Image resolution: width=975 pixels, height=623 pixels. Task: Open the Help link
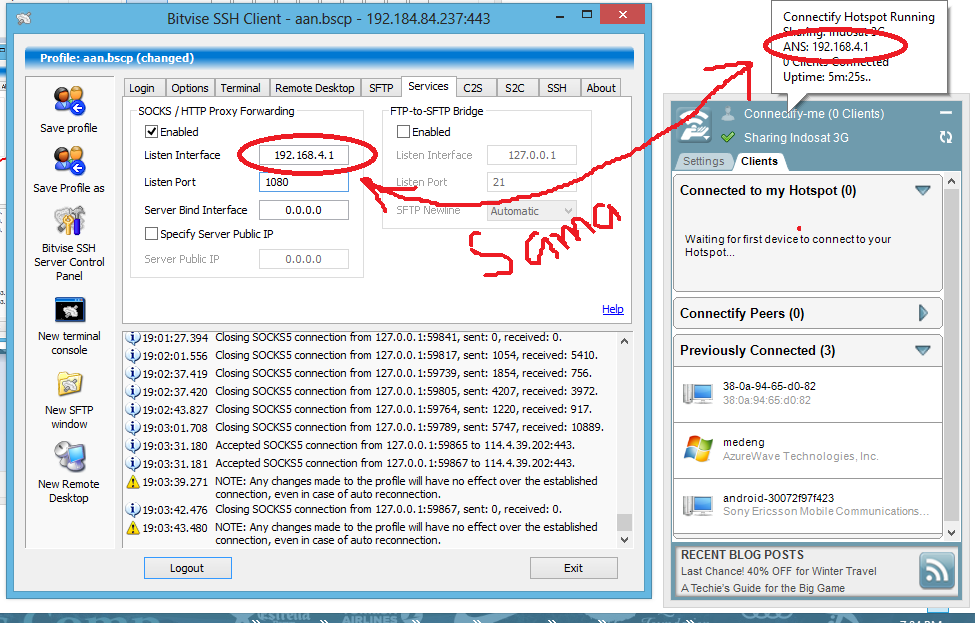[612, 309]
